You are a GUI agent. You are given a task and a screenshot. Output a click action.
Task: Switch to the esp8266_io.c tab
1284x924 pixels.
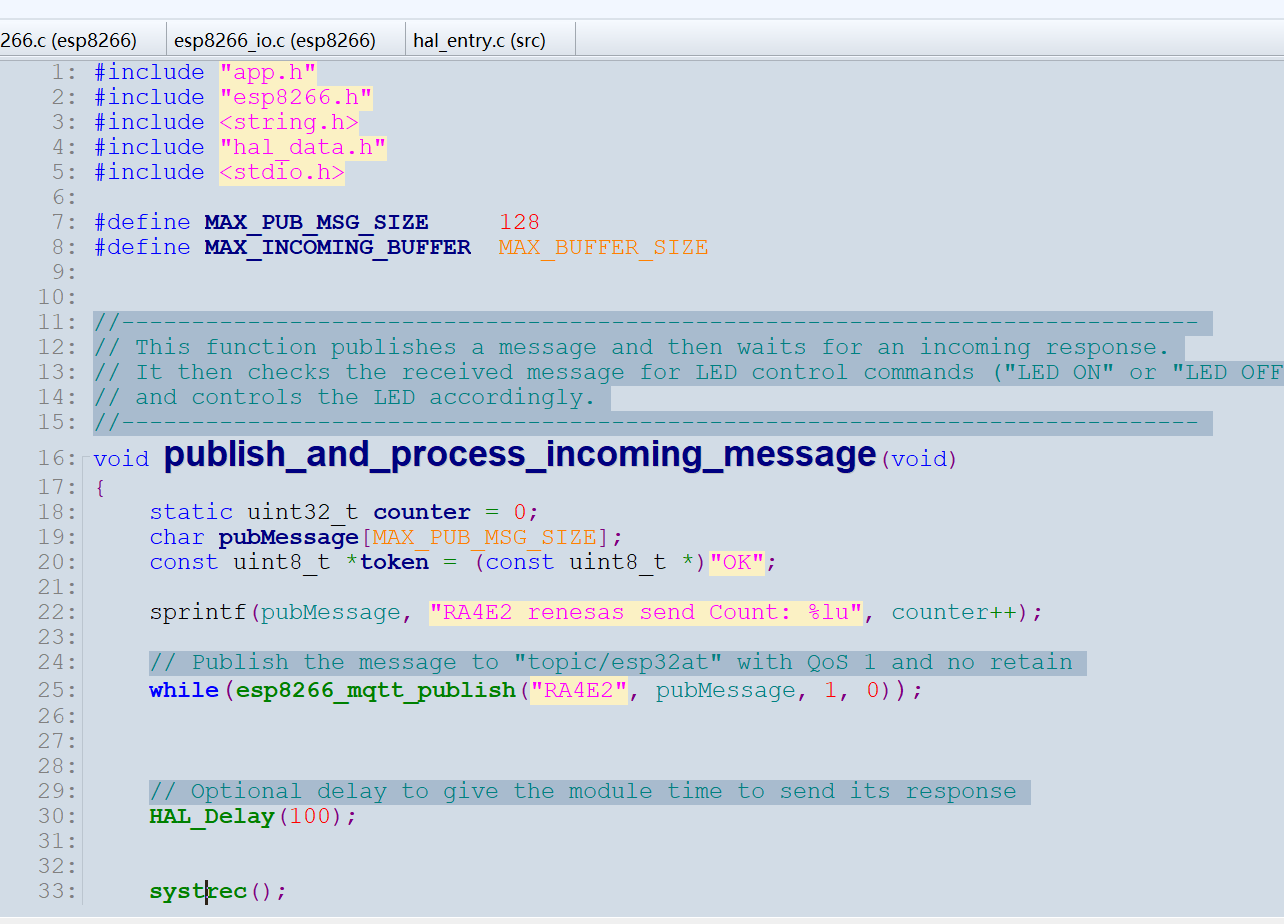(x=275, y=40)
